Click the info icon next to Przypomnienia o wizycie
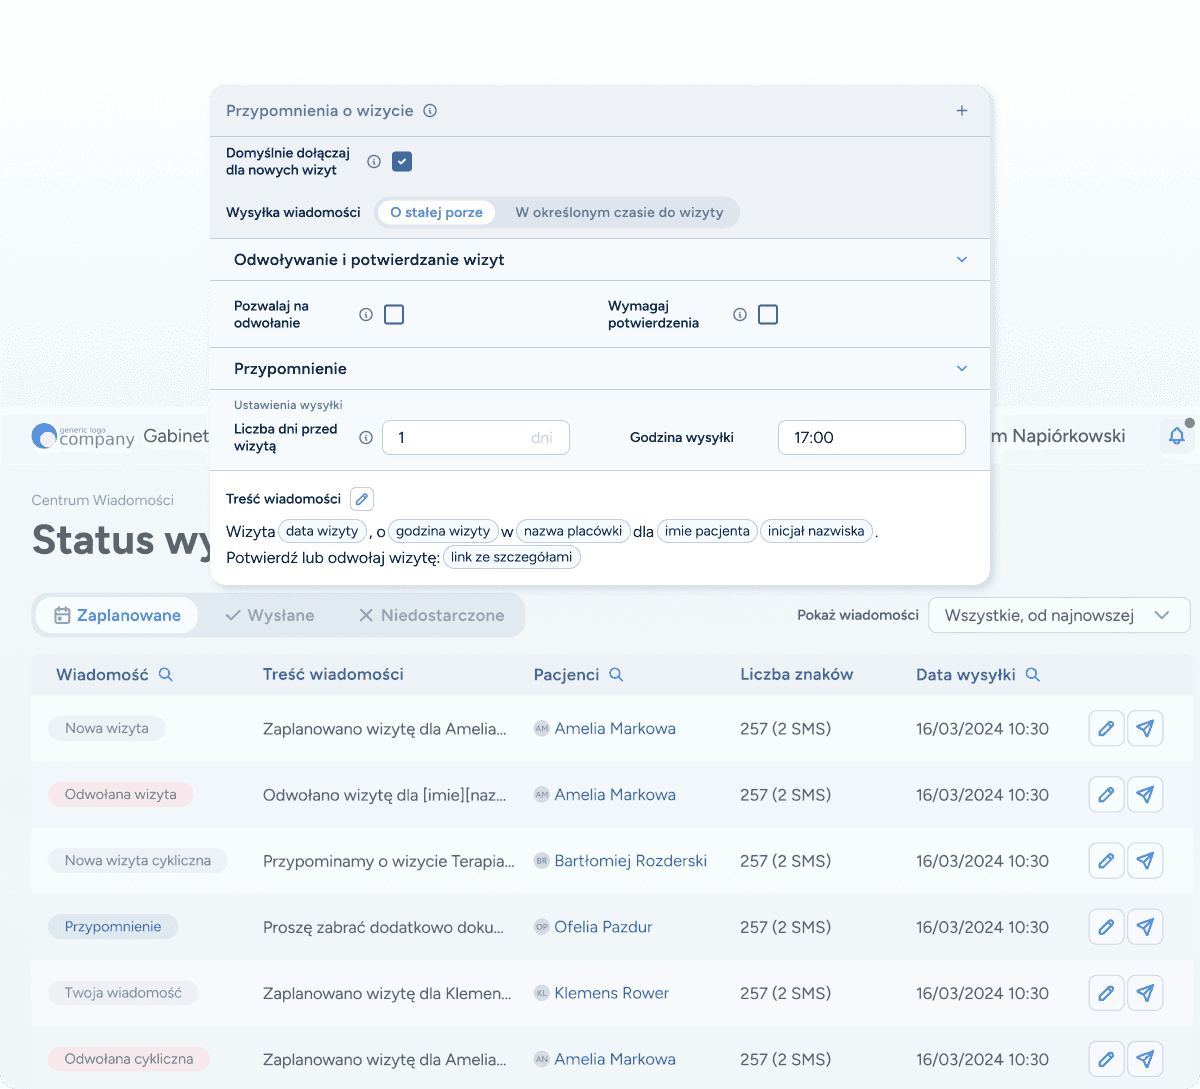Image resolution: width=1200 pixels, height=1089 pixels. (x=429, y=111)
